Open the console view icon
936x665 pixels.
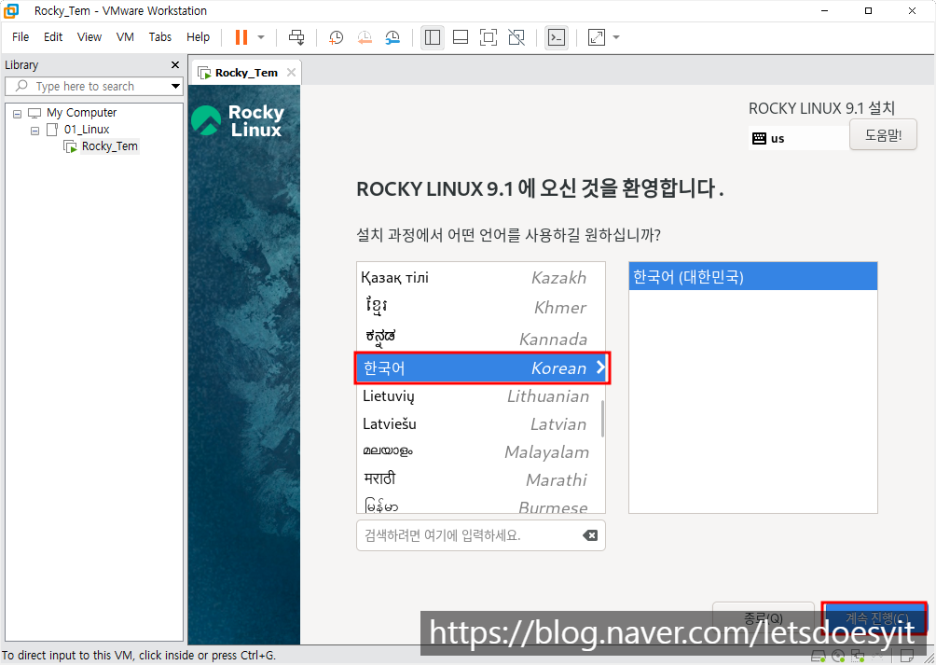pyautogui.click(x=556, y=37)
